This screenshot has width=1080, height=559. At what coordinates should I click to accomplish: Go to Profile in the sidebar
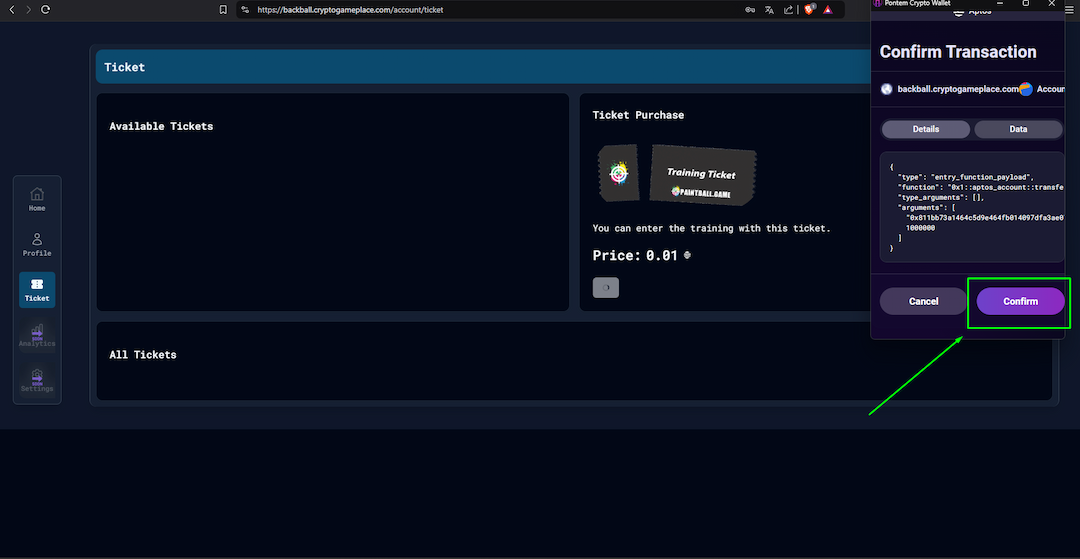coord(37,244)
